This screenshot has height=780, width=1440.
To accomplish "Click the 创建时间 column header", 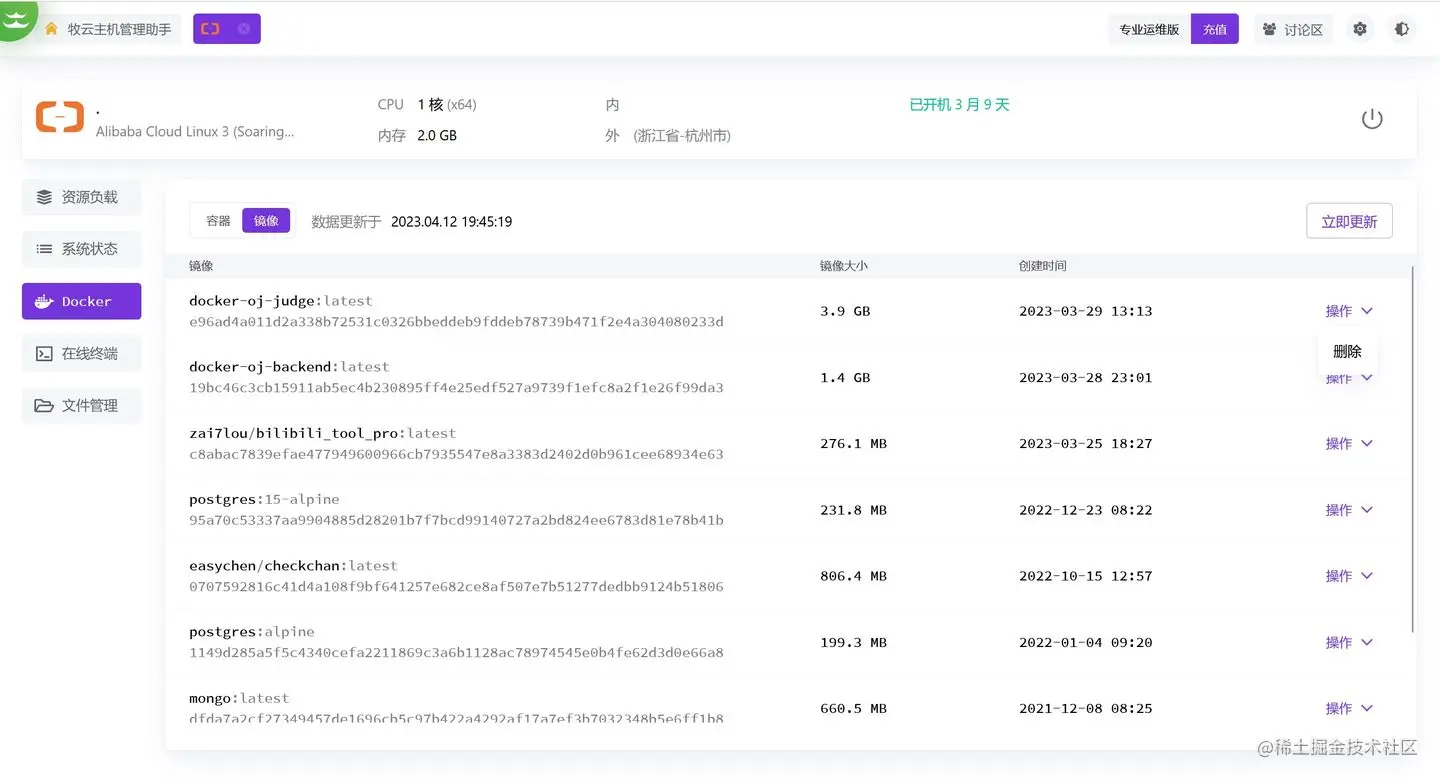I will (1043, 266).
